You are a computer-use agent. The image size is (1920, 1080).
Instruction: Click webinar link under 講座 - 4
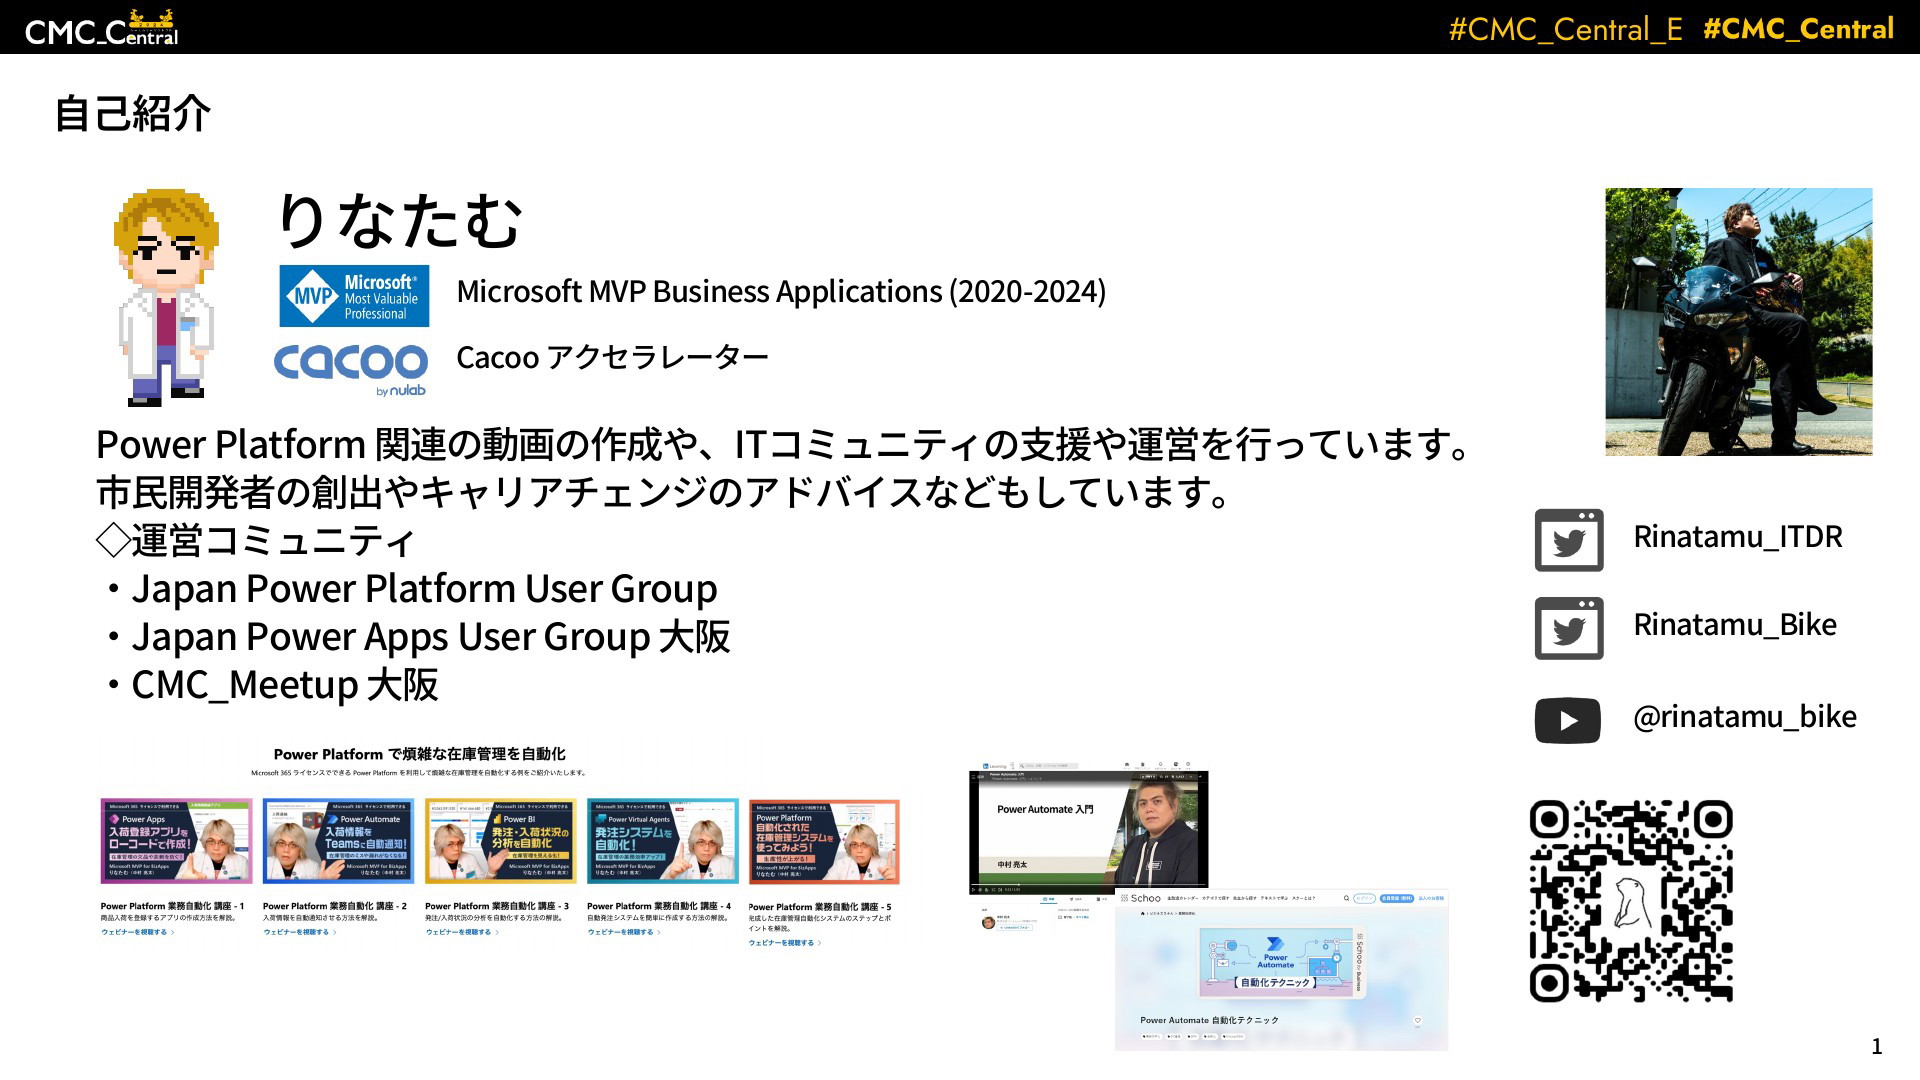[624, 932]
